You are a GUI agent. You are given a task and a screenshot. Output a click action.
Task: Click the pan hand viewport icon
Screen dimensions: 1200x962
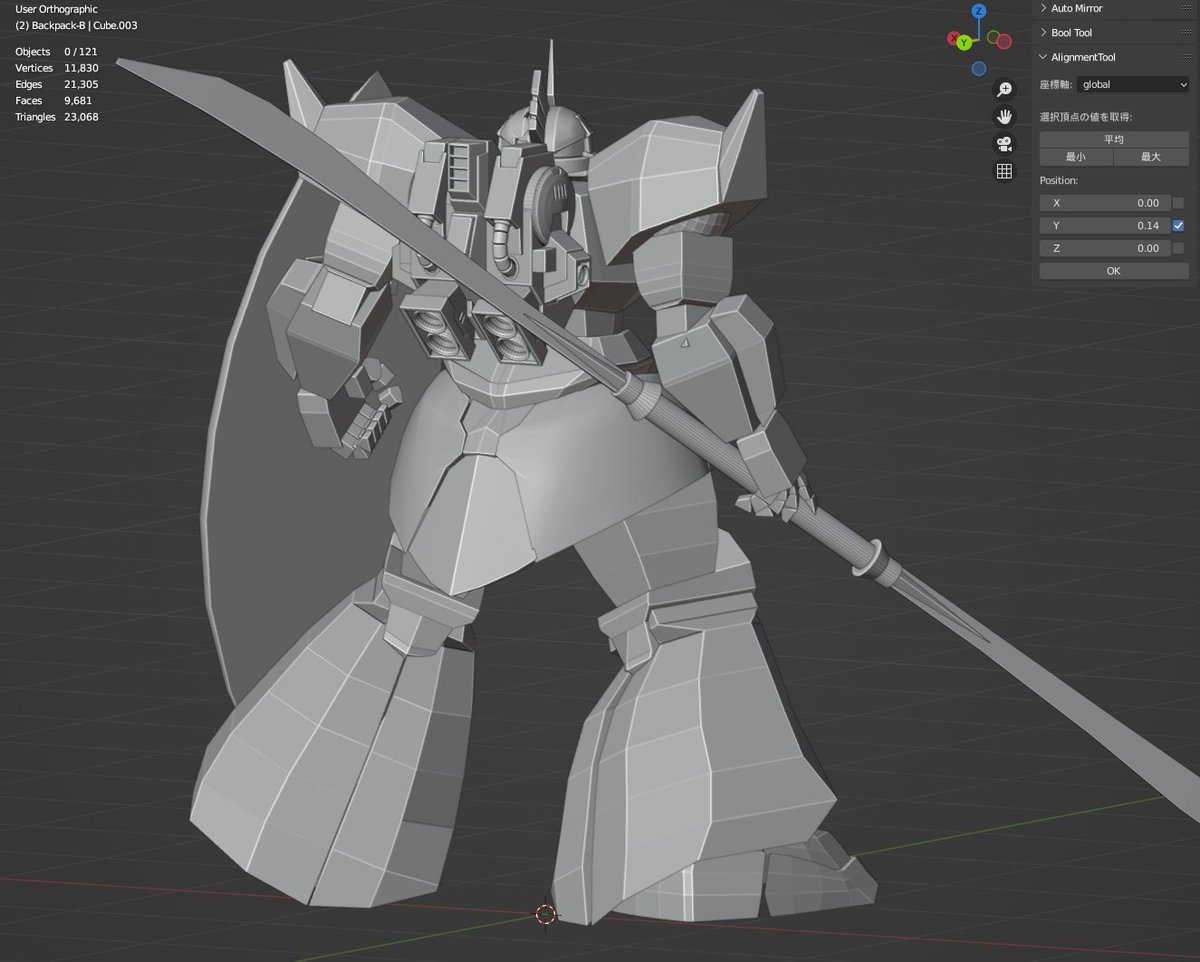click(1004, 117)
